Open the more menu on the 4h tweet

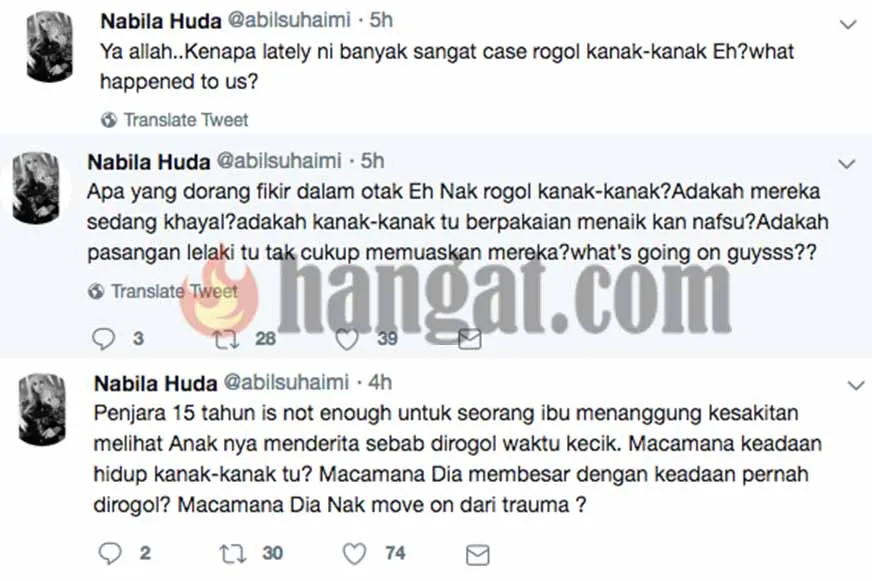[x=855, y=385]
